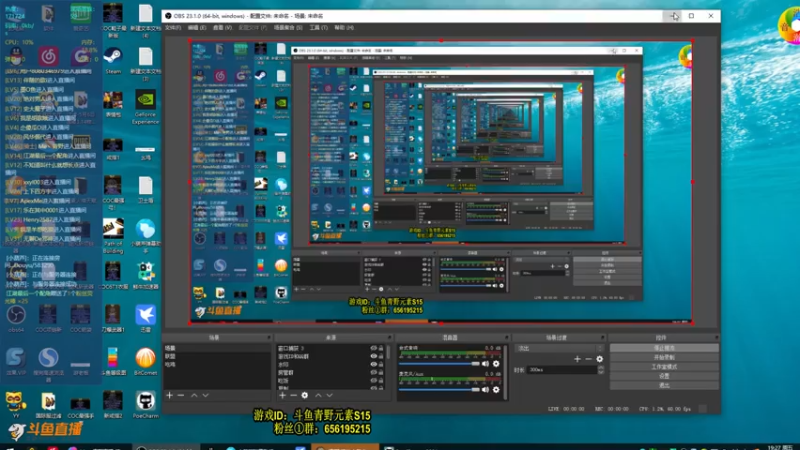The image size is (800, 450).
Task: Remove the selected source with the minus icon
Action: 293,395
